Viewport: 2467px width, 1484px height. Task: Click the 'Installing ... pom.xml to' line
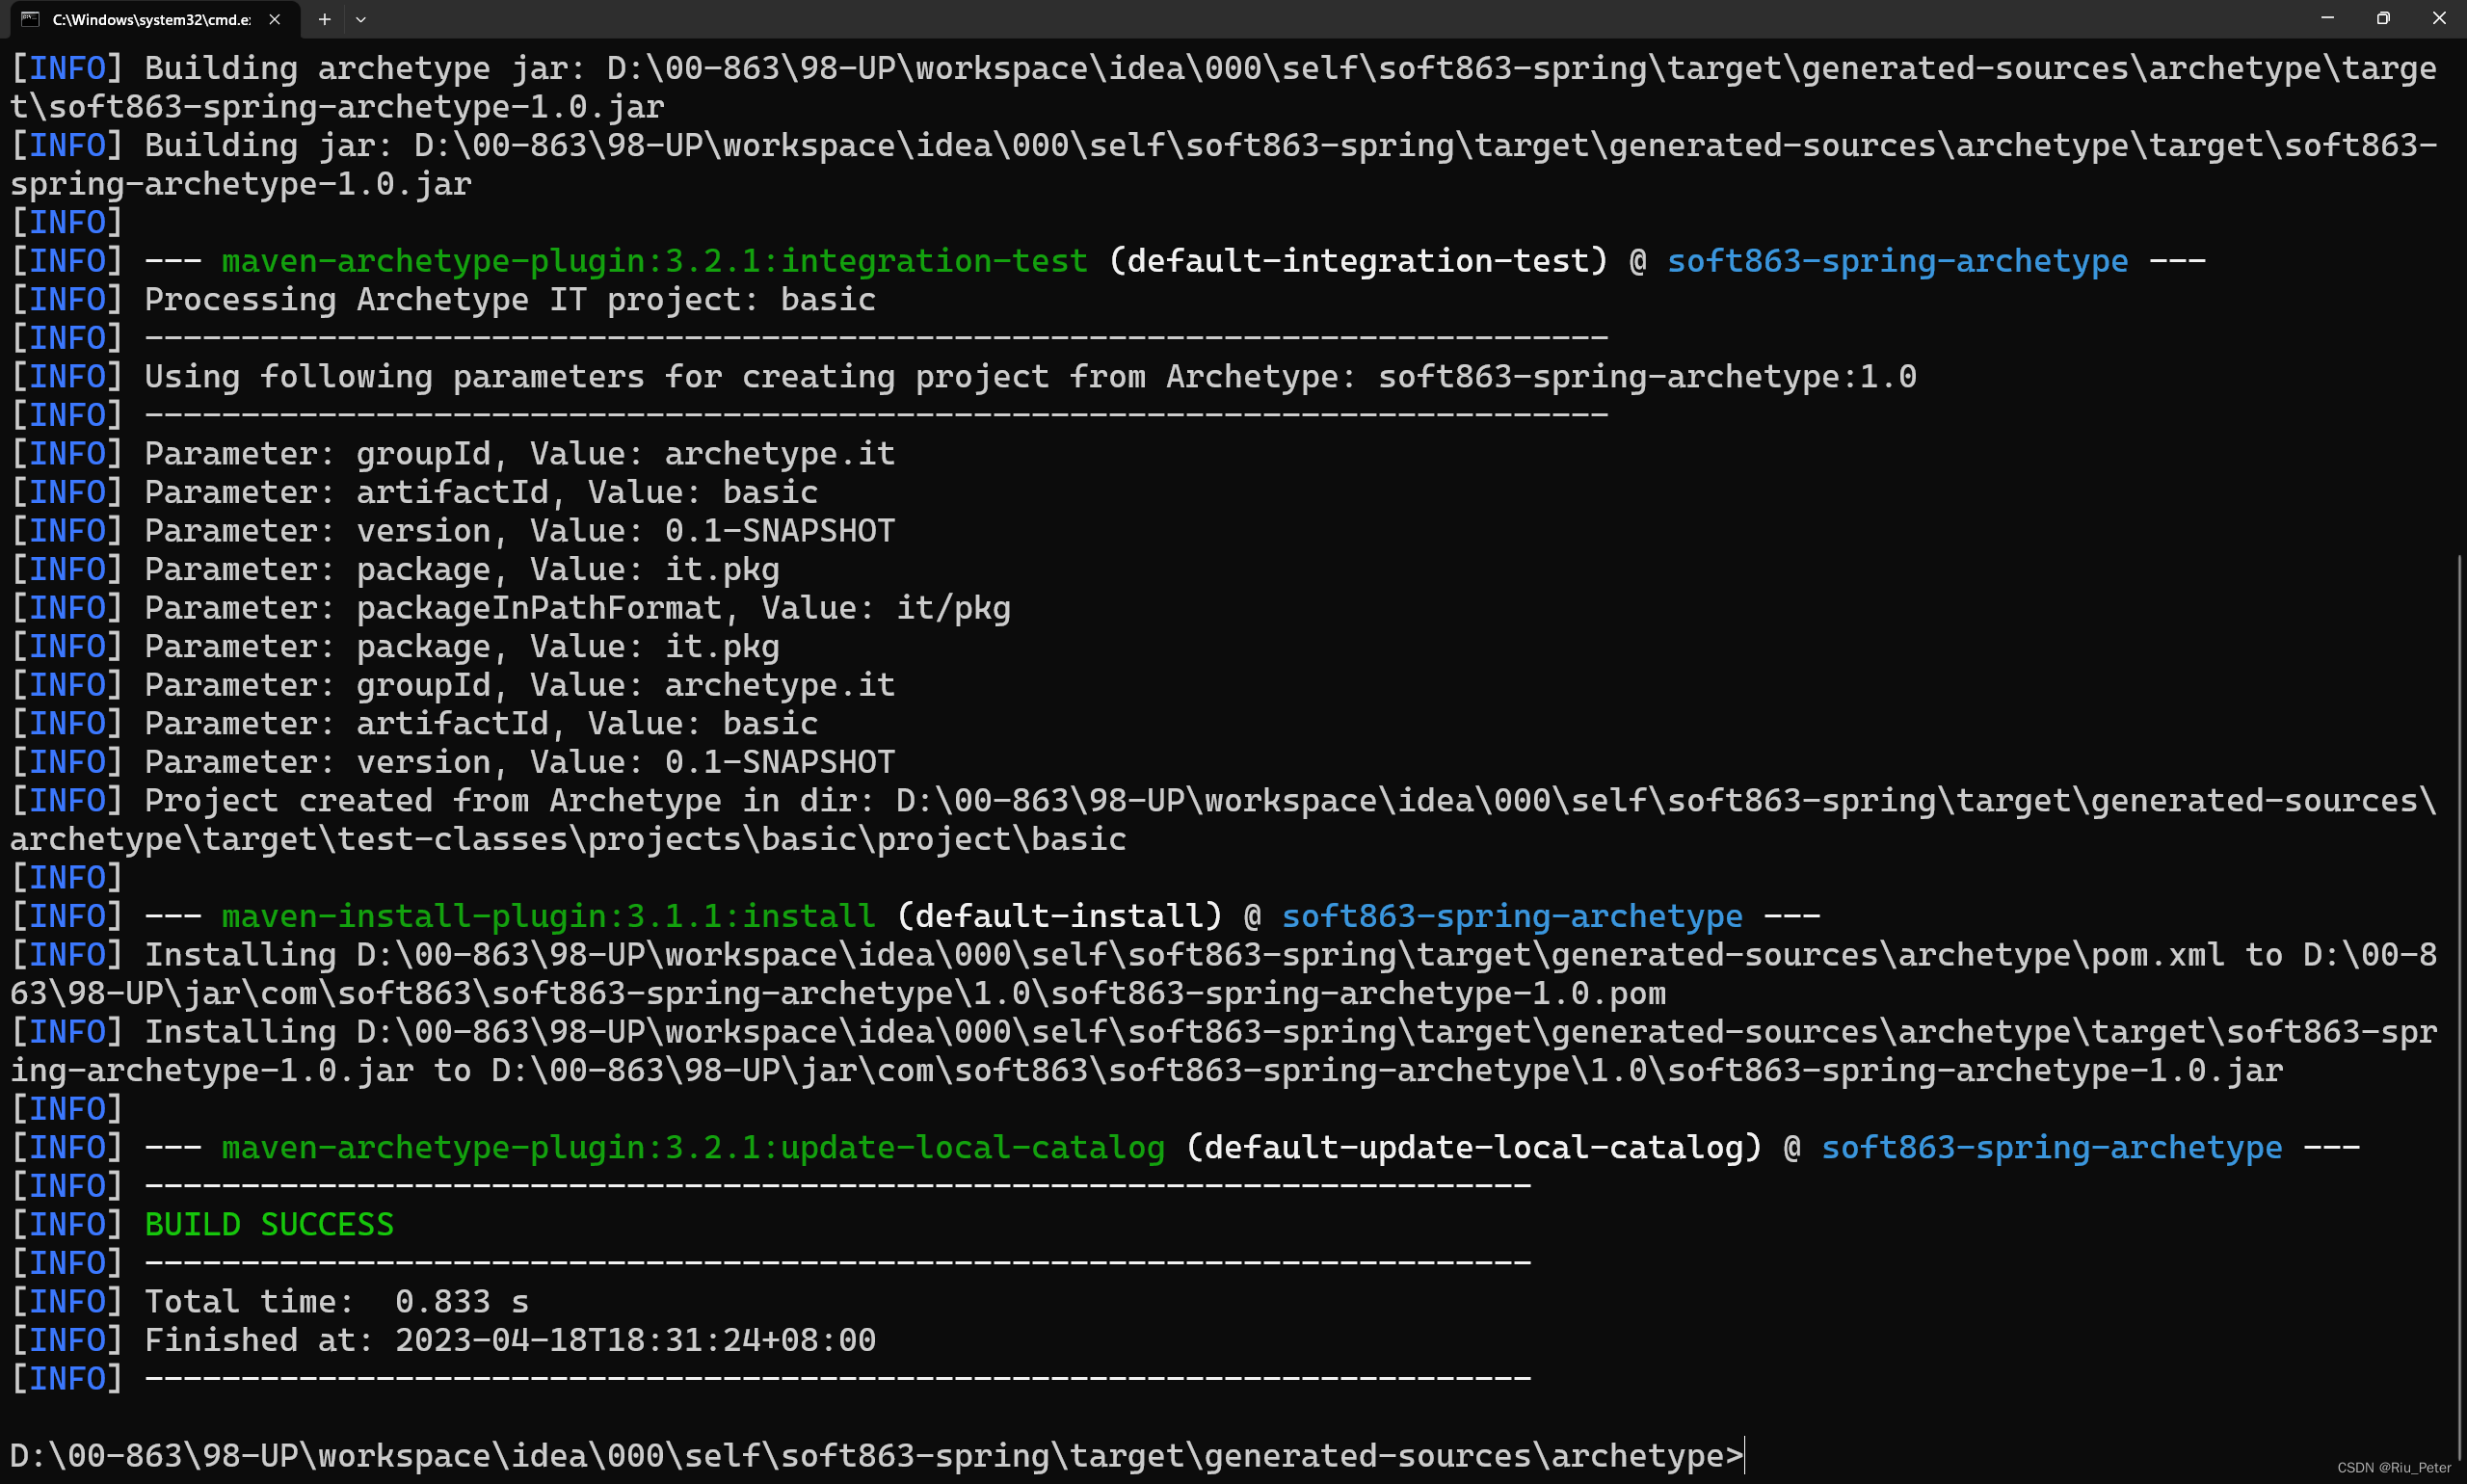(x=1224, y=974)
